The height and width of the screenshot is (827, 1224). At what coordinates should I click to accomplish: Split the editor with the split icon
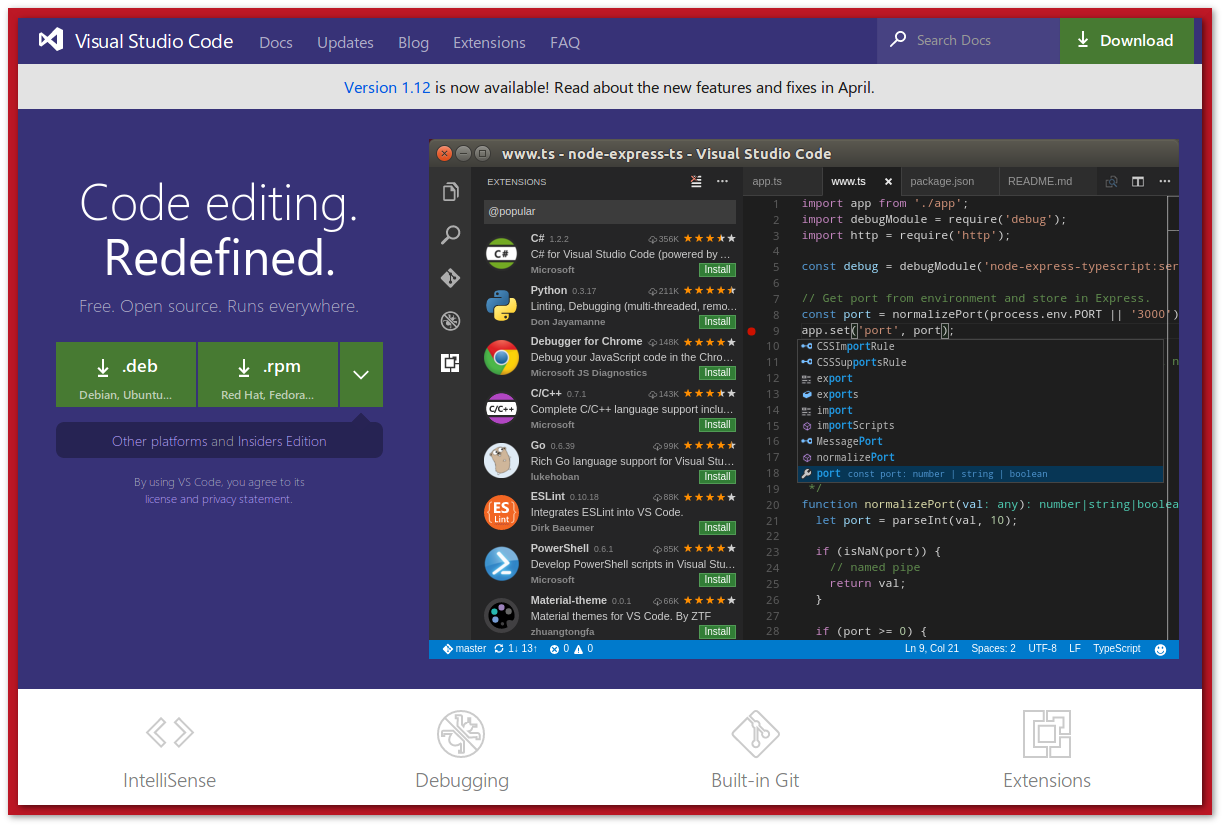[x=1138, y=181]
